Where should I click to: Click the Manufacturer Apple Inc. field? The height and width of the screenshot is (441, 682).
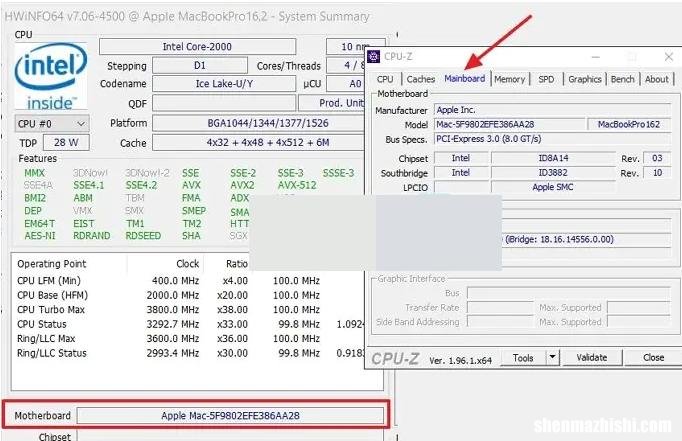tap(552, 110)
